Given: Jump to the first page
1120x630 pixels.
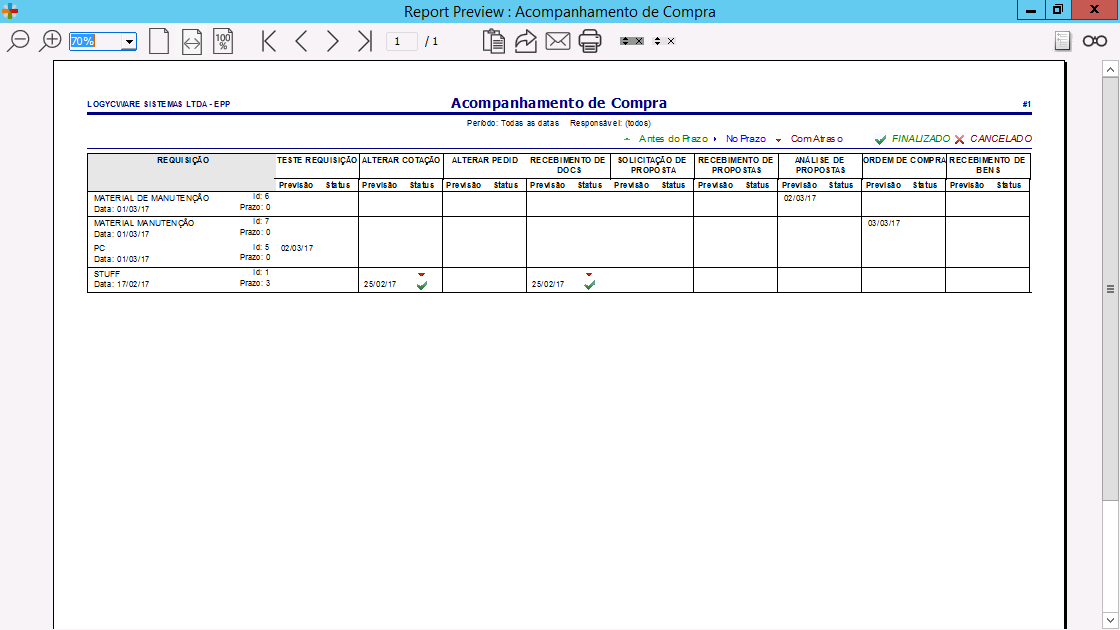Looking at the screenshot, I should [x=268, y=41].
